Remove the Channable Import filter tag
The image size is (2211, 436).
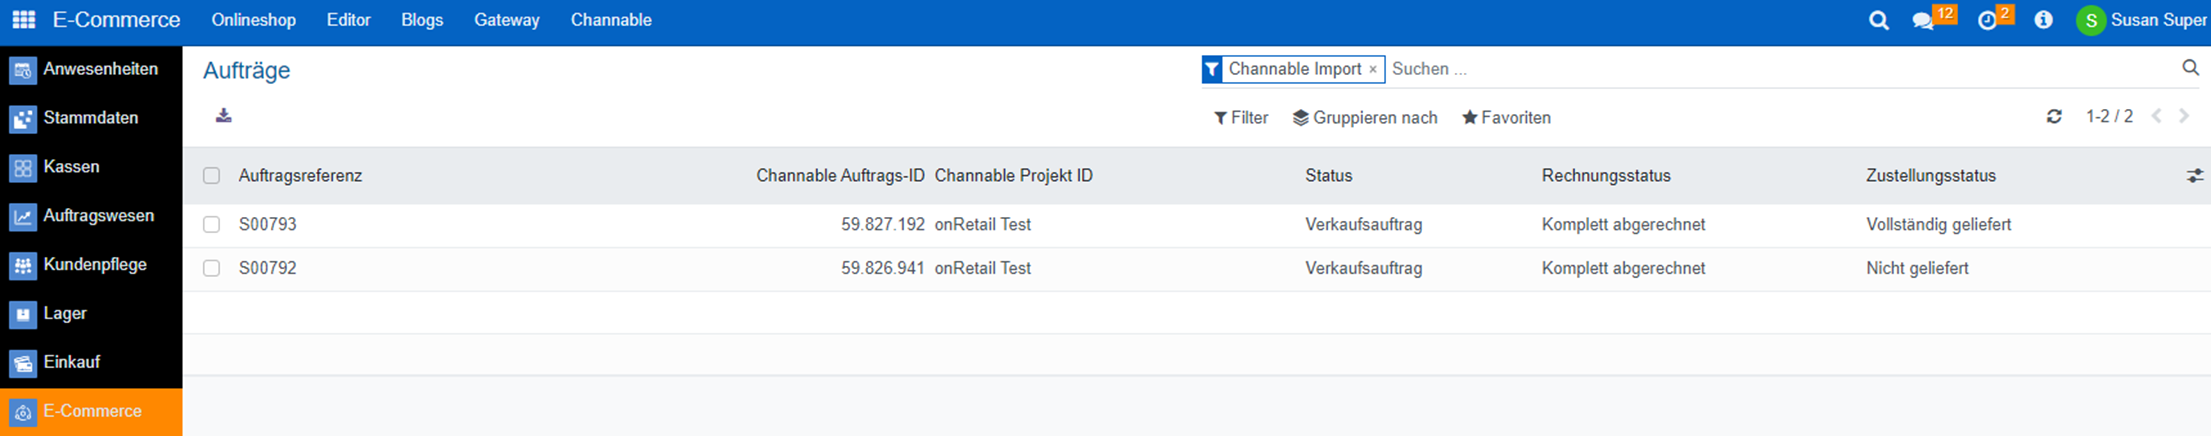click(x=1373, y=69)
